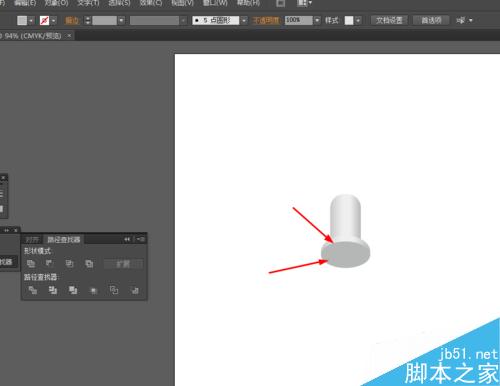Click the stroke swatch with red slash

point(44,21)
